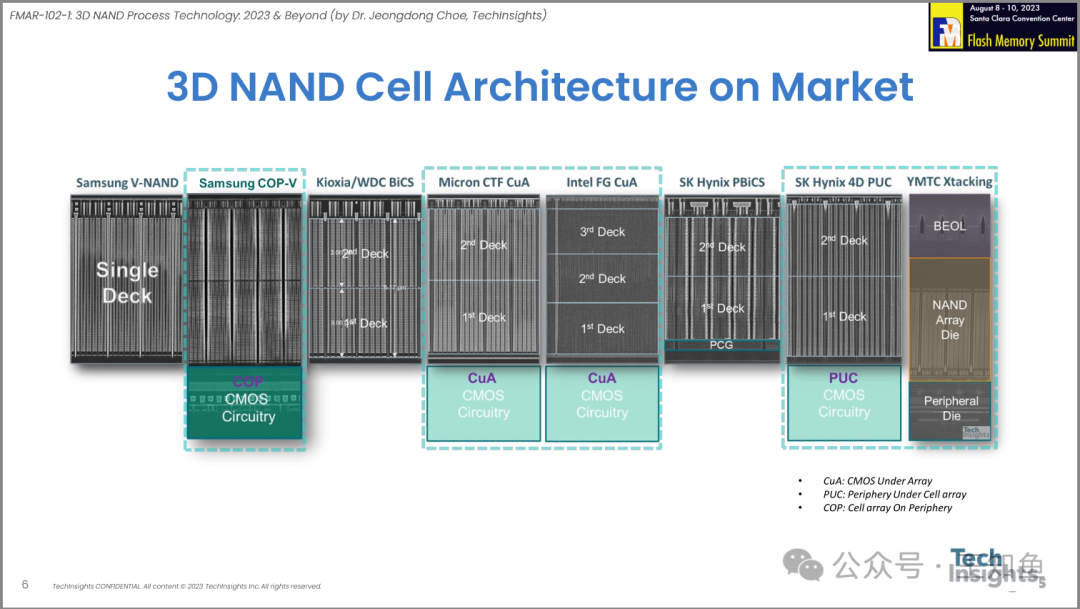The width and height of the screenshot is (1080, 609).
Task: Click slide page number 6
Action: click(25, 584)
